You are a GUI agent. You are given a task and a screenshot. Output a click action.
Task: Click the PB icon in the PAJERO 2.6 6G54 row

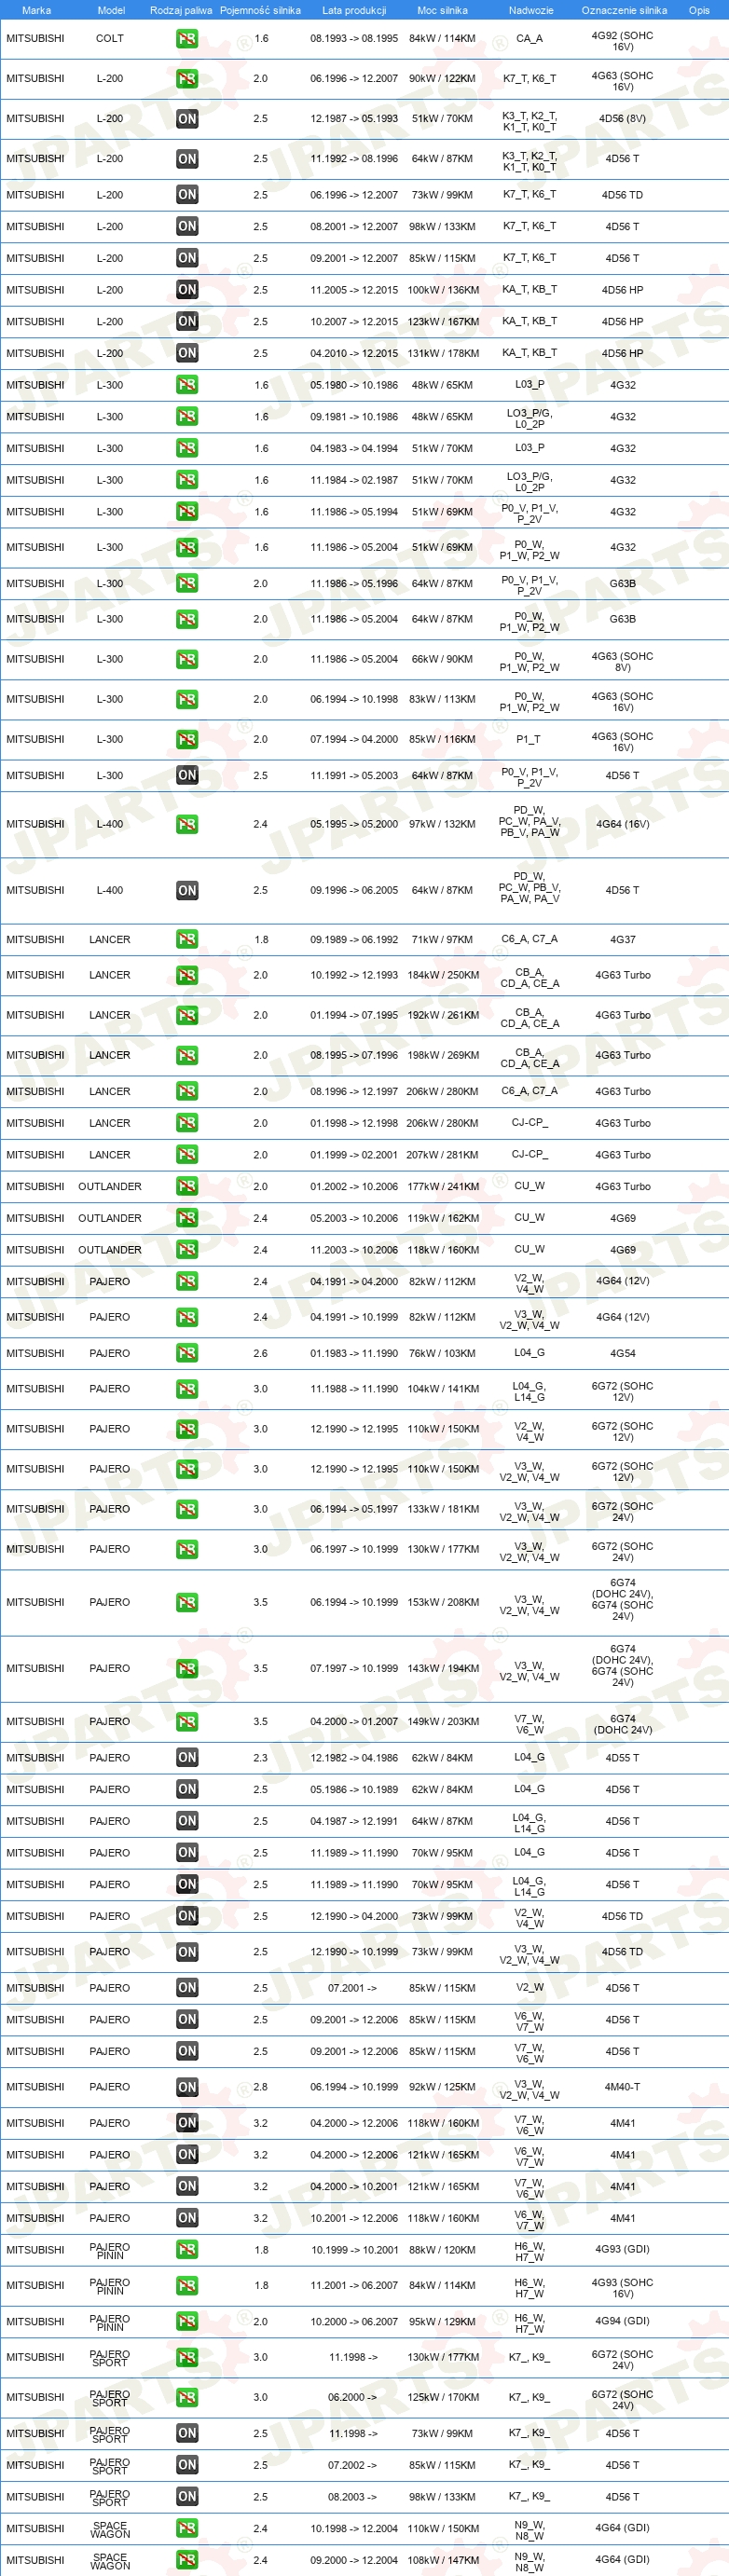tap(187, 1354)
